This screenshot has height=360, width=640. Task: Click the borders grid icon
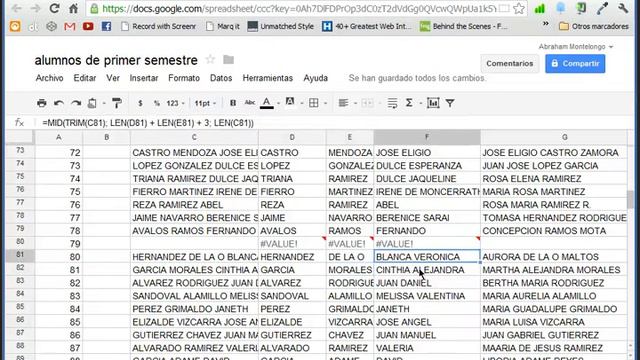314,103
